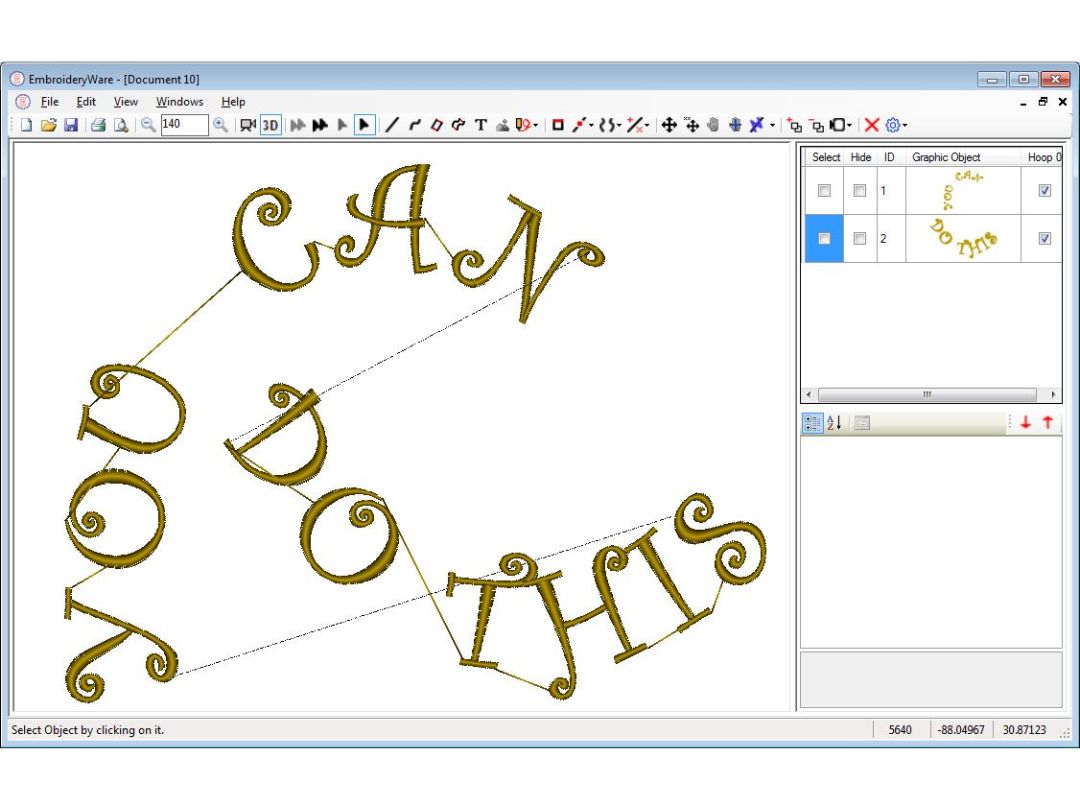Expand the gear settings dropdown arrow
This screenshot has height=810, width=1080.
905,125
